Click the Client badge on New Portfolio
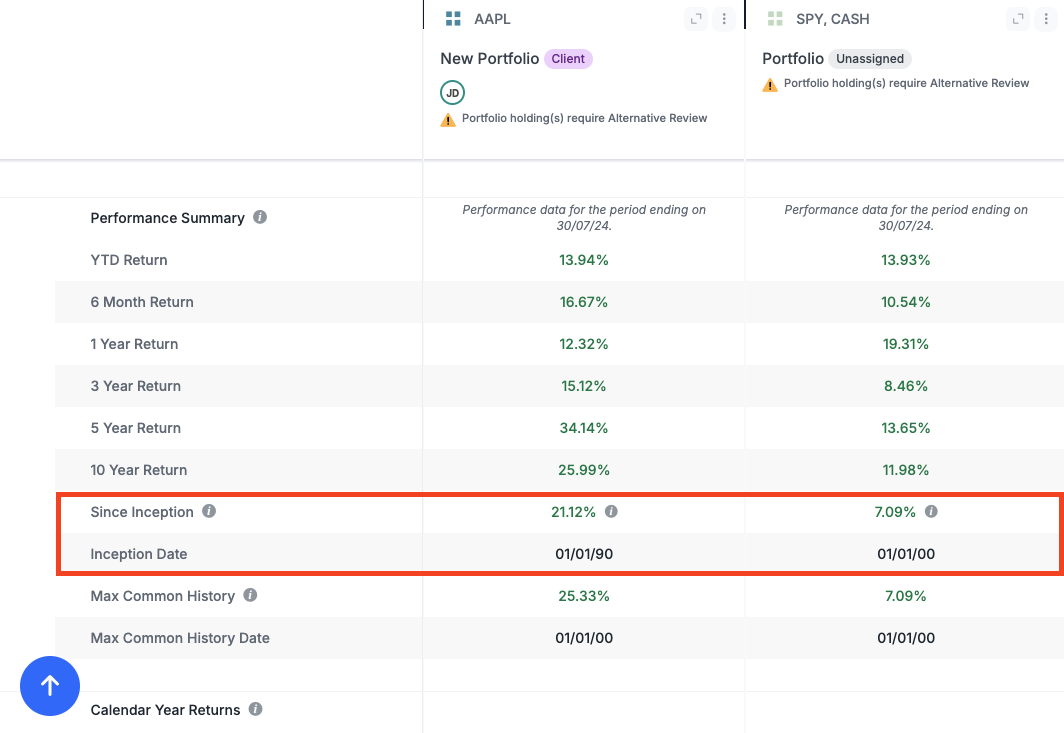The width and height of the screenshot is (1064, 733). point(568,59)
